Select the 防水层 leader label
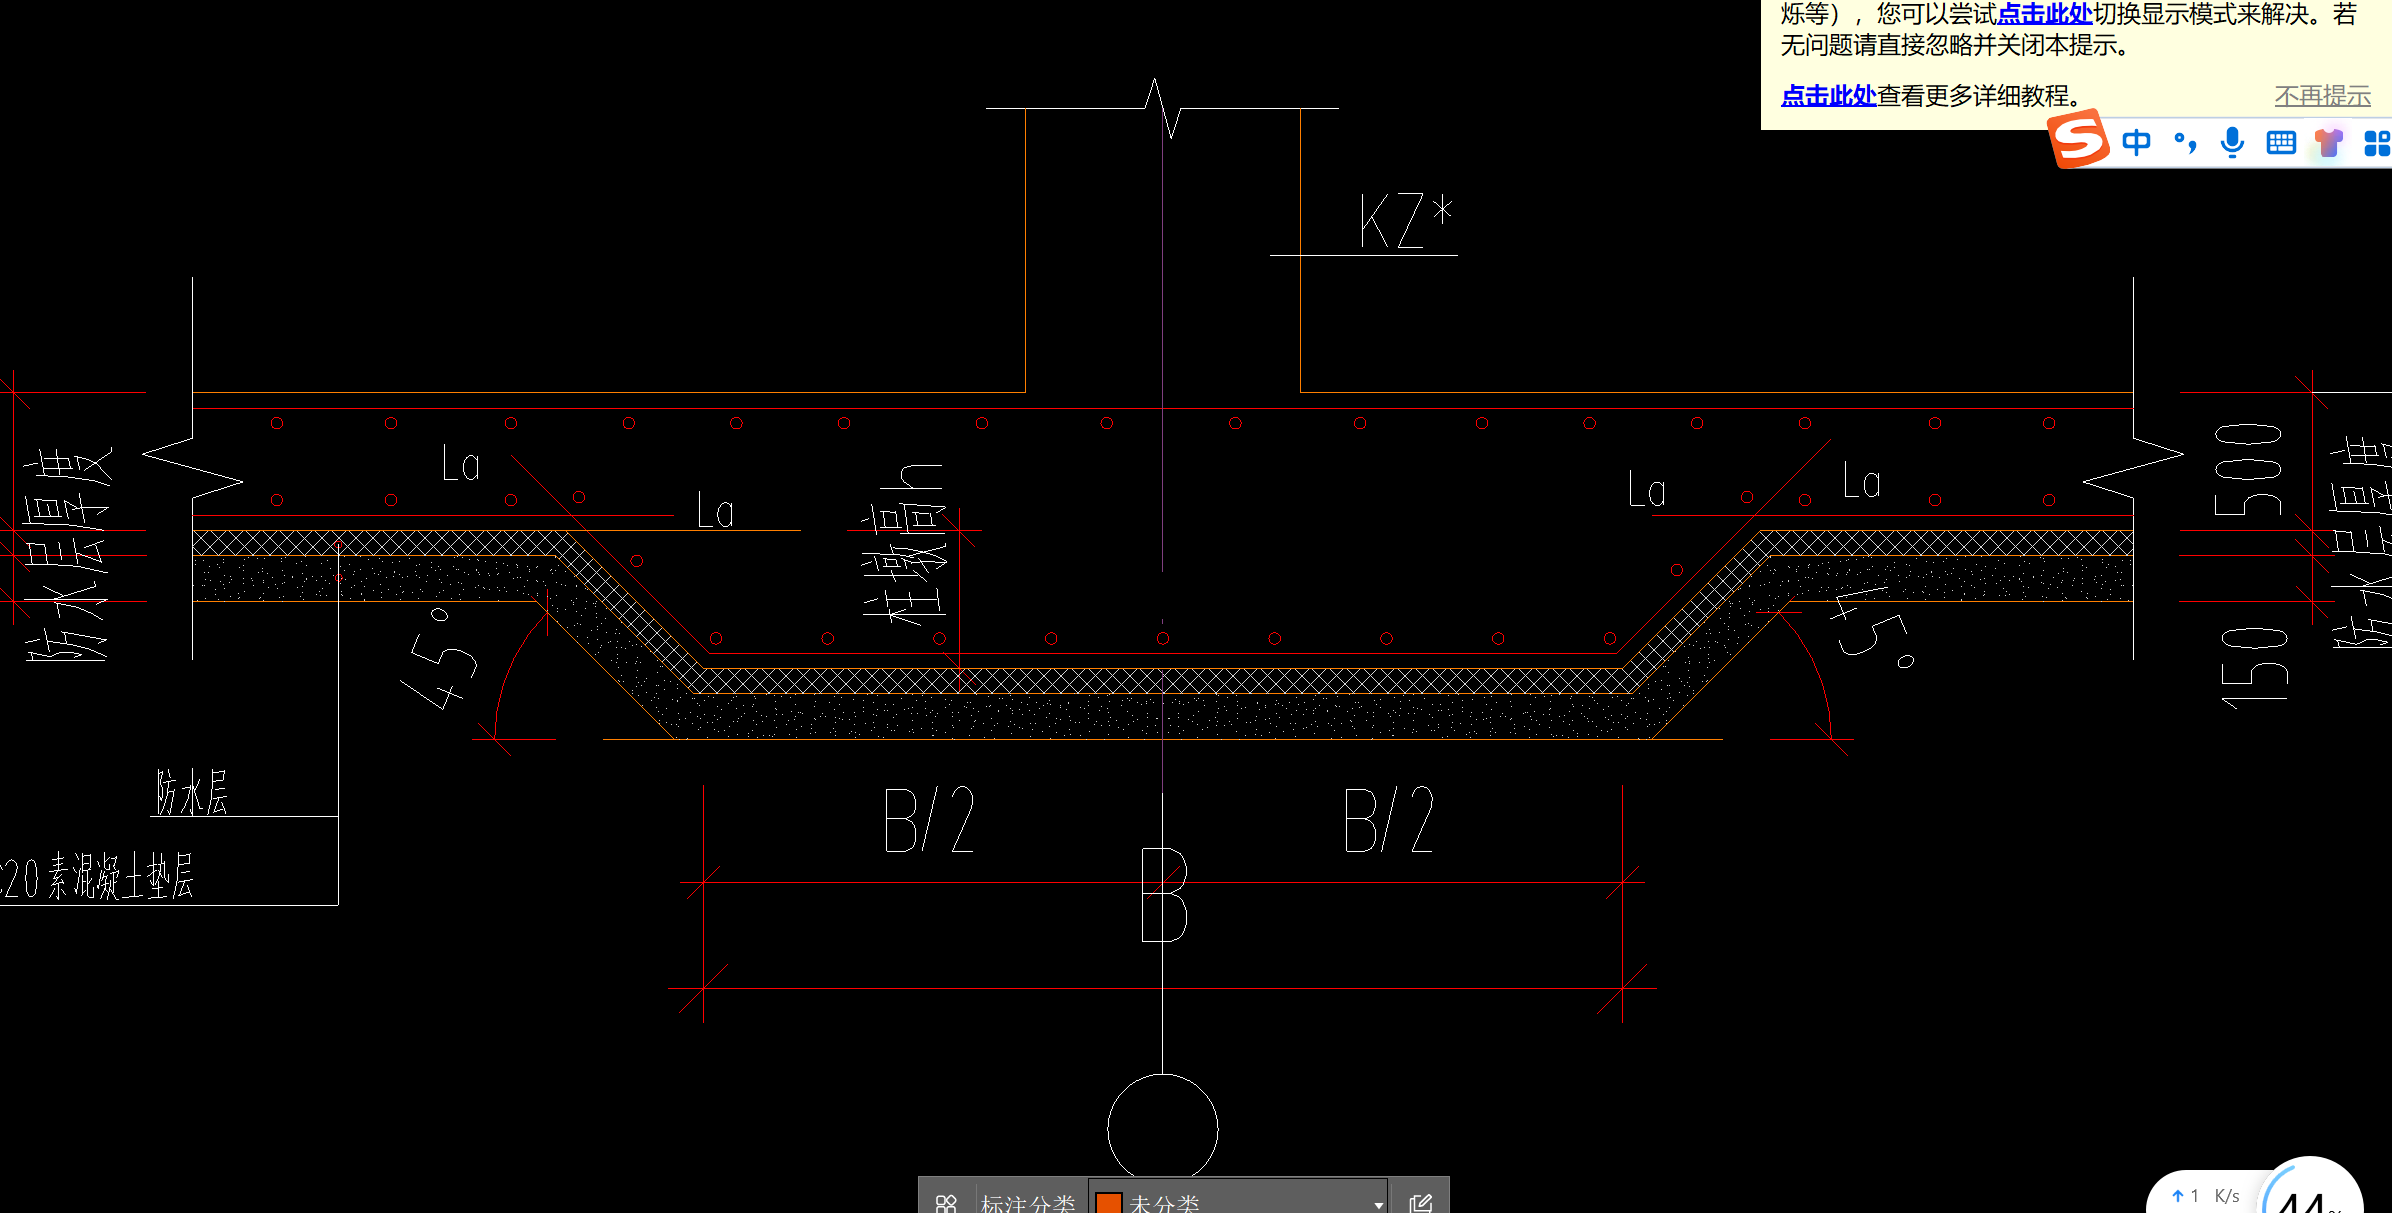The width and height of the screenshot is (2392, 1213). (x=191, y=793)
